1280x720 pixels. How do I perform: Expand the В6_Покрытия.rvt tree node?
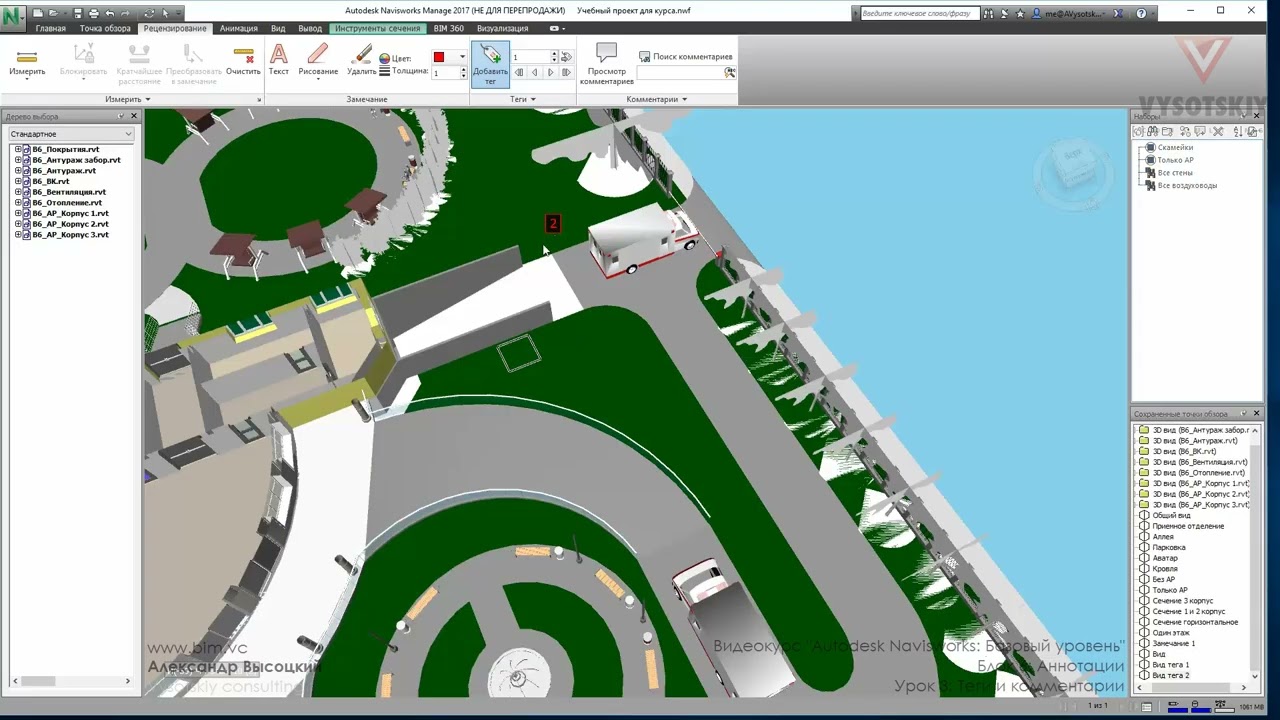[x=18, y=150]
